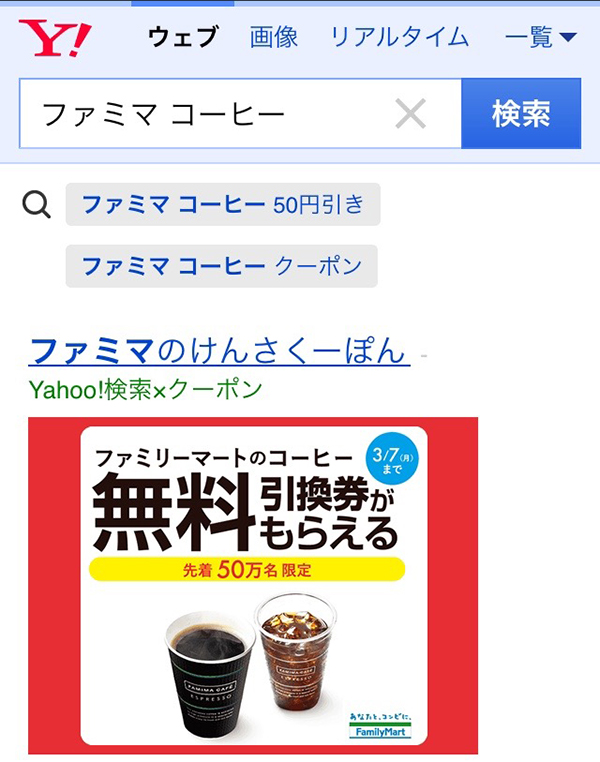Clear the search field with X icon
This screenshot has height=762, width=600.
click(x=411, y=114)
